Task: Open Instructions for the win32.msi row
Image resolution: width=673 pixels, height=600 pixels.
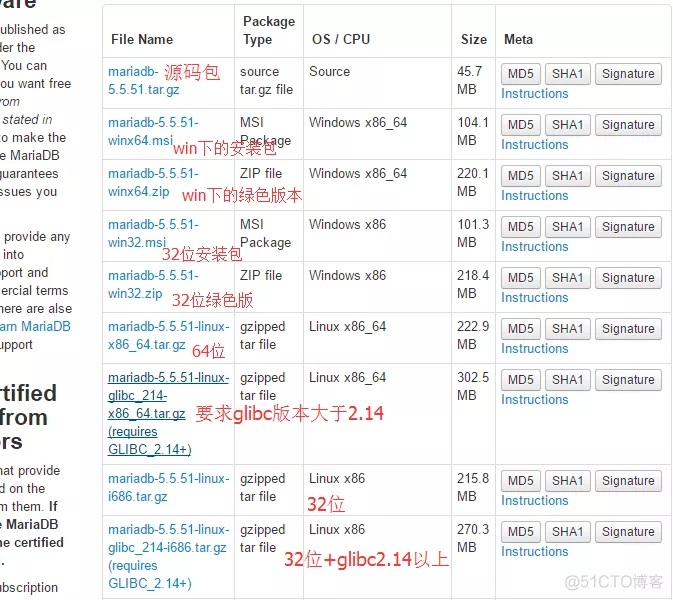Action: [x=535, y=247]
